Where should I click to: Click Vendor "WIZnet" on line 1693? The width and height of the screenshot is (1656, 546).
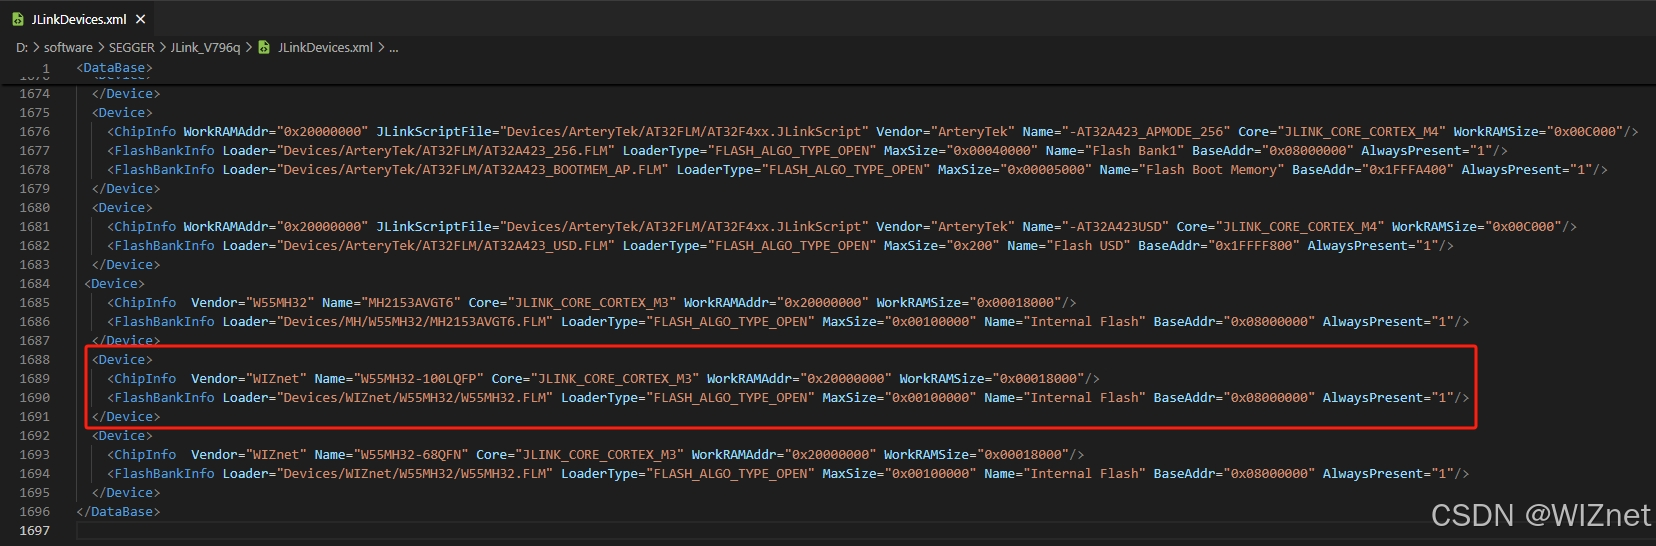click(x=279, y=454)
